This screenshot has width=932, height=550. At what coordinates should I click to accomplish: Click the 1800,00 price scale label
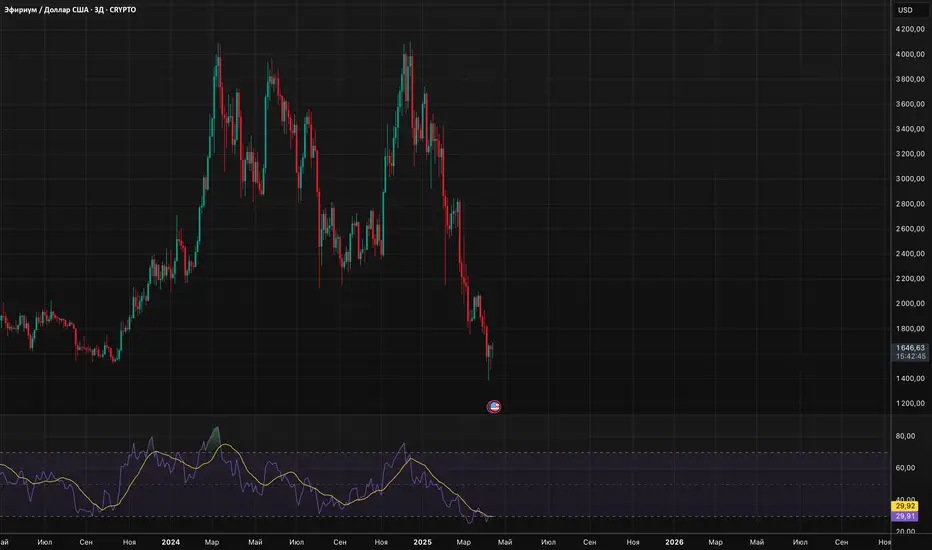910,329
